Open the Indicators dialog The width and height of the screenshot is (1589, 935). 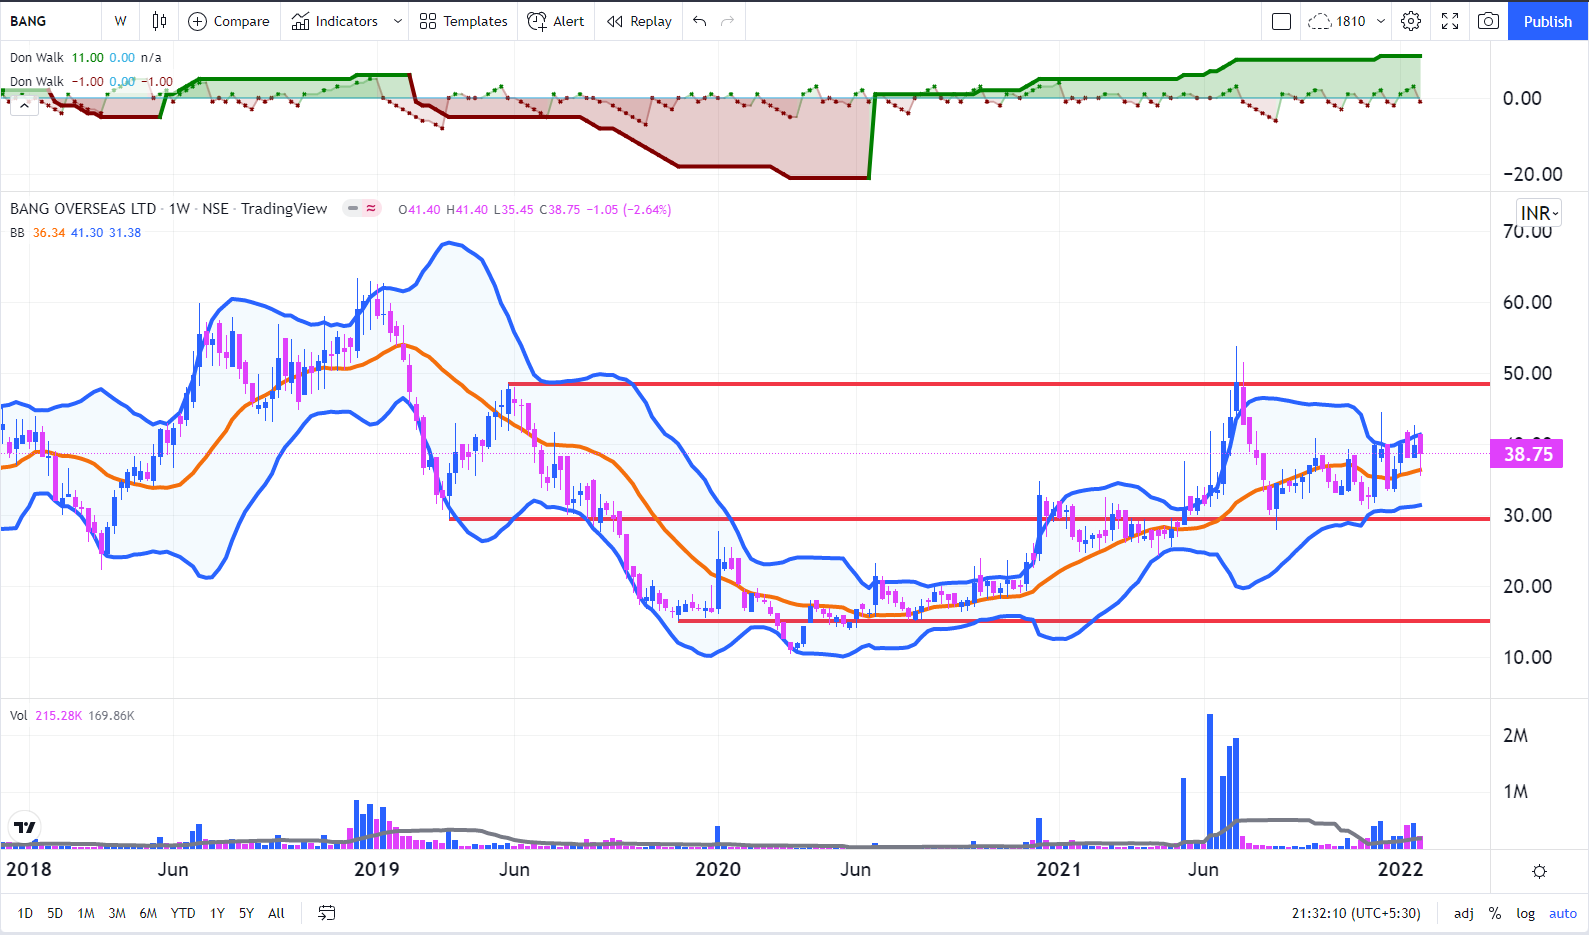tap(335, 21)
